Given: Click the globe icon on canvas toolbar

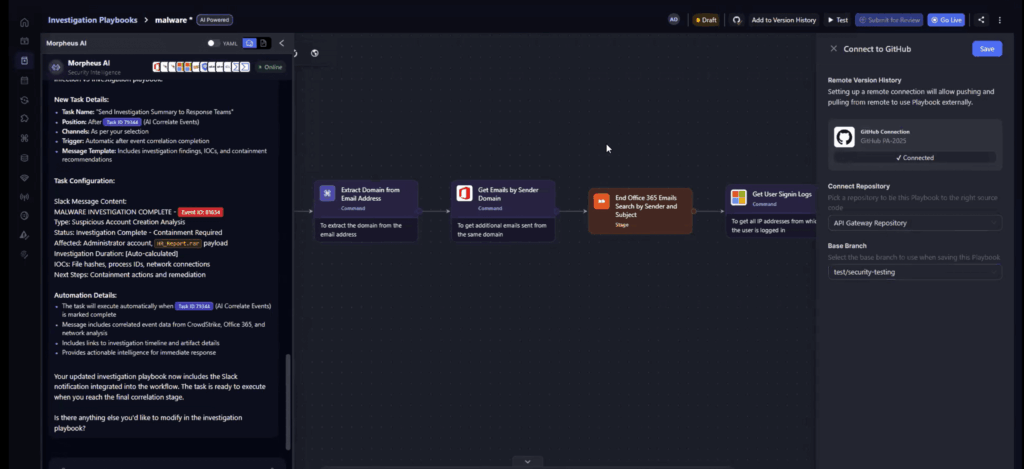Looking at the screenshot, I should (315, 53).
